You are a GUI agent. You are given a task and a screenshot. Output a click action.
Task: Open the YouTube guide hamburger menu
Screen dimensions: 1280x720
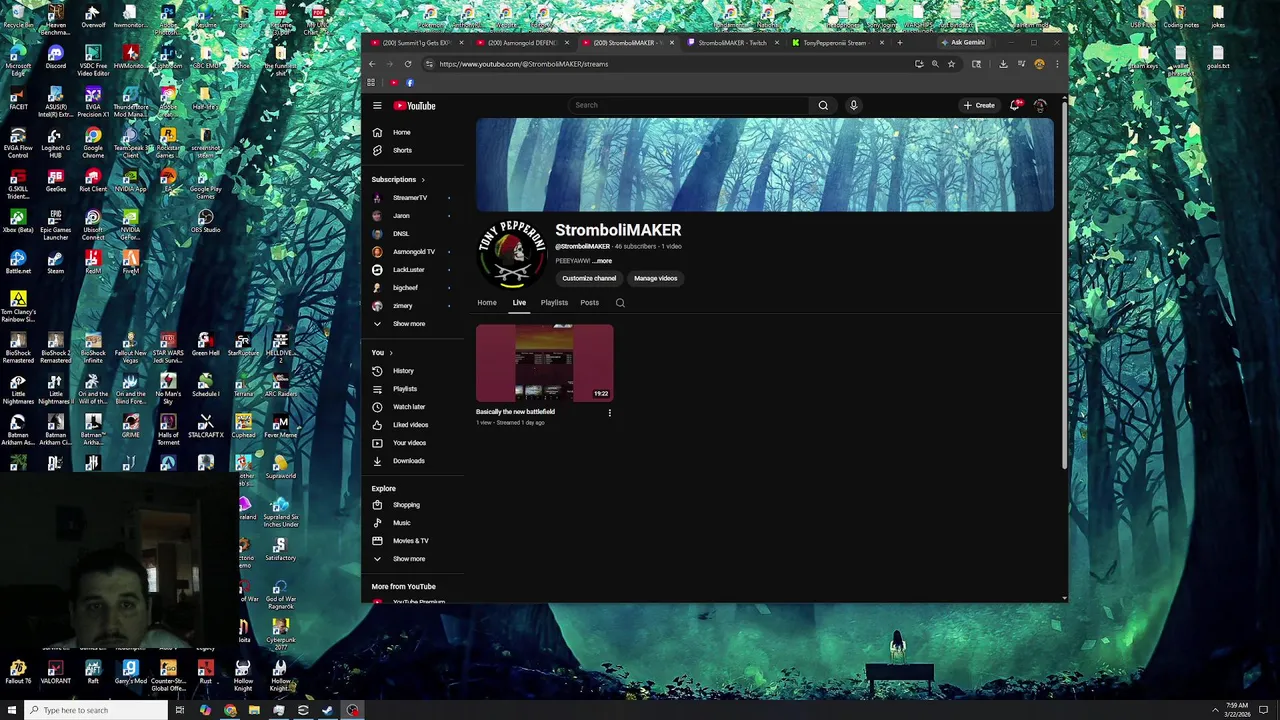tap(377, 105)
